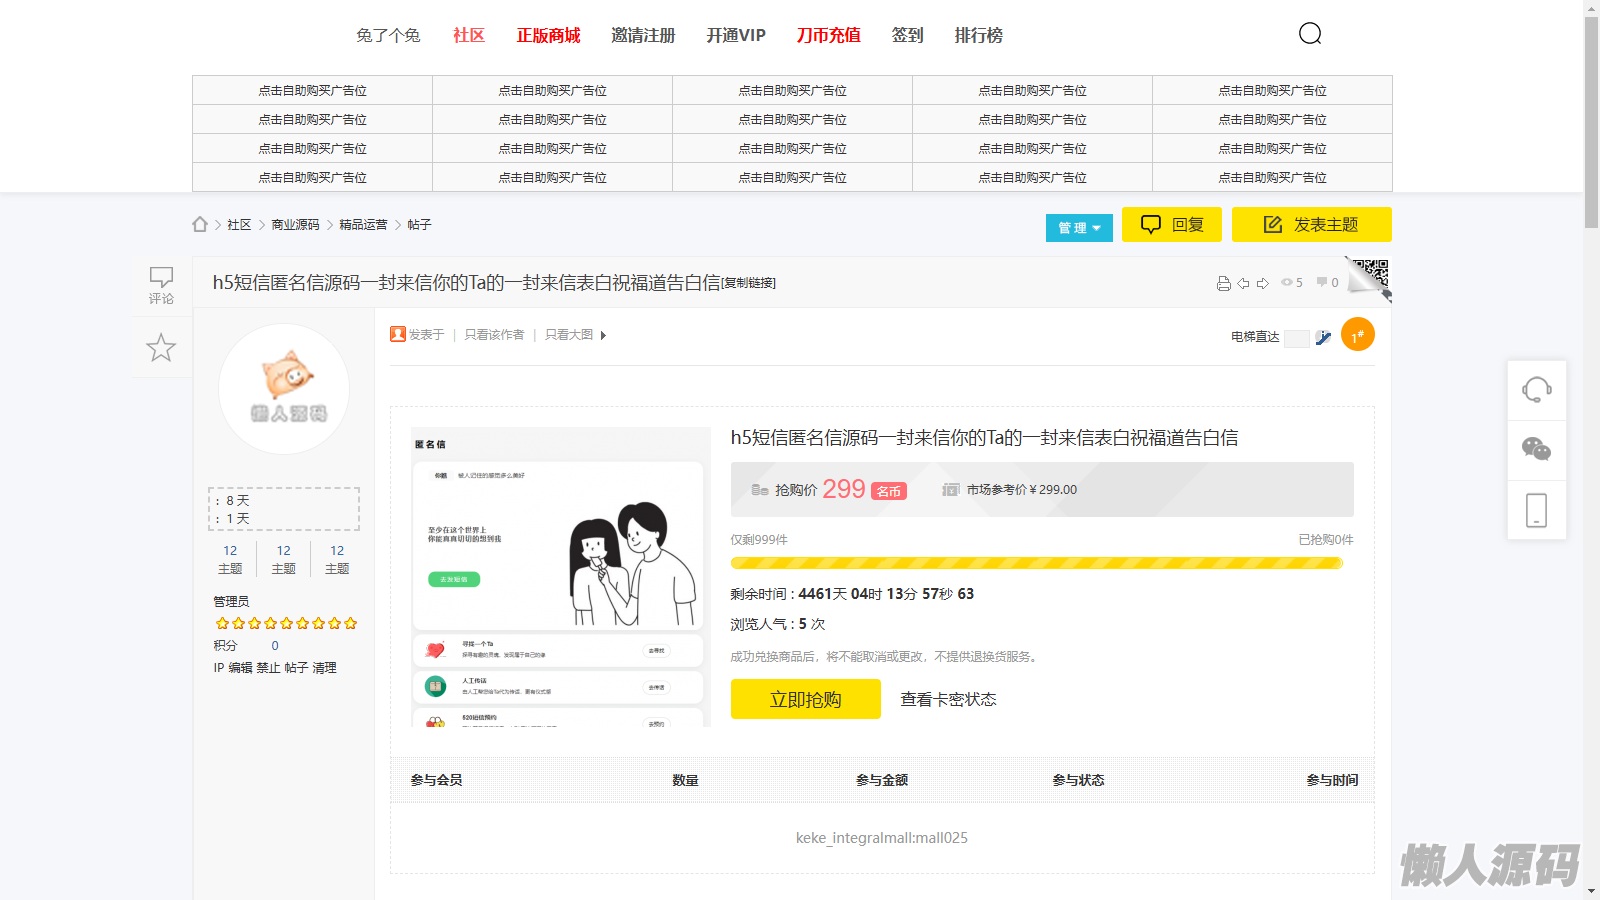Click the star favorite icon

click(161, 348)
